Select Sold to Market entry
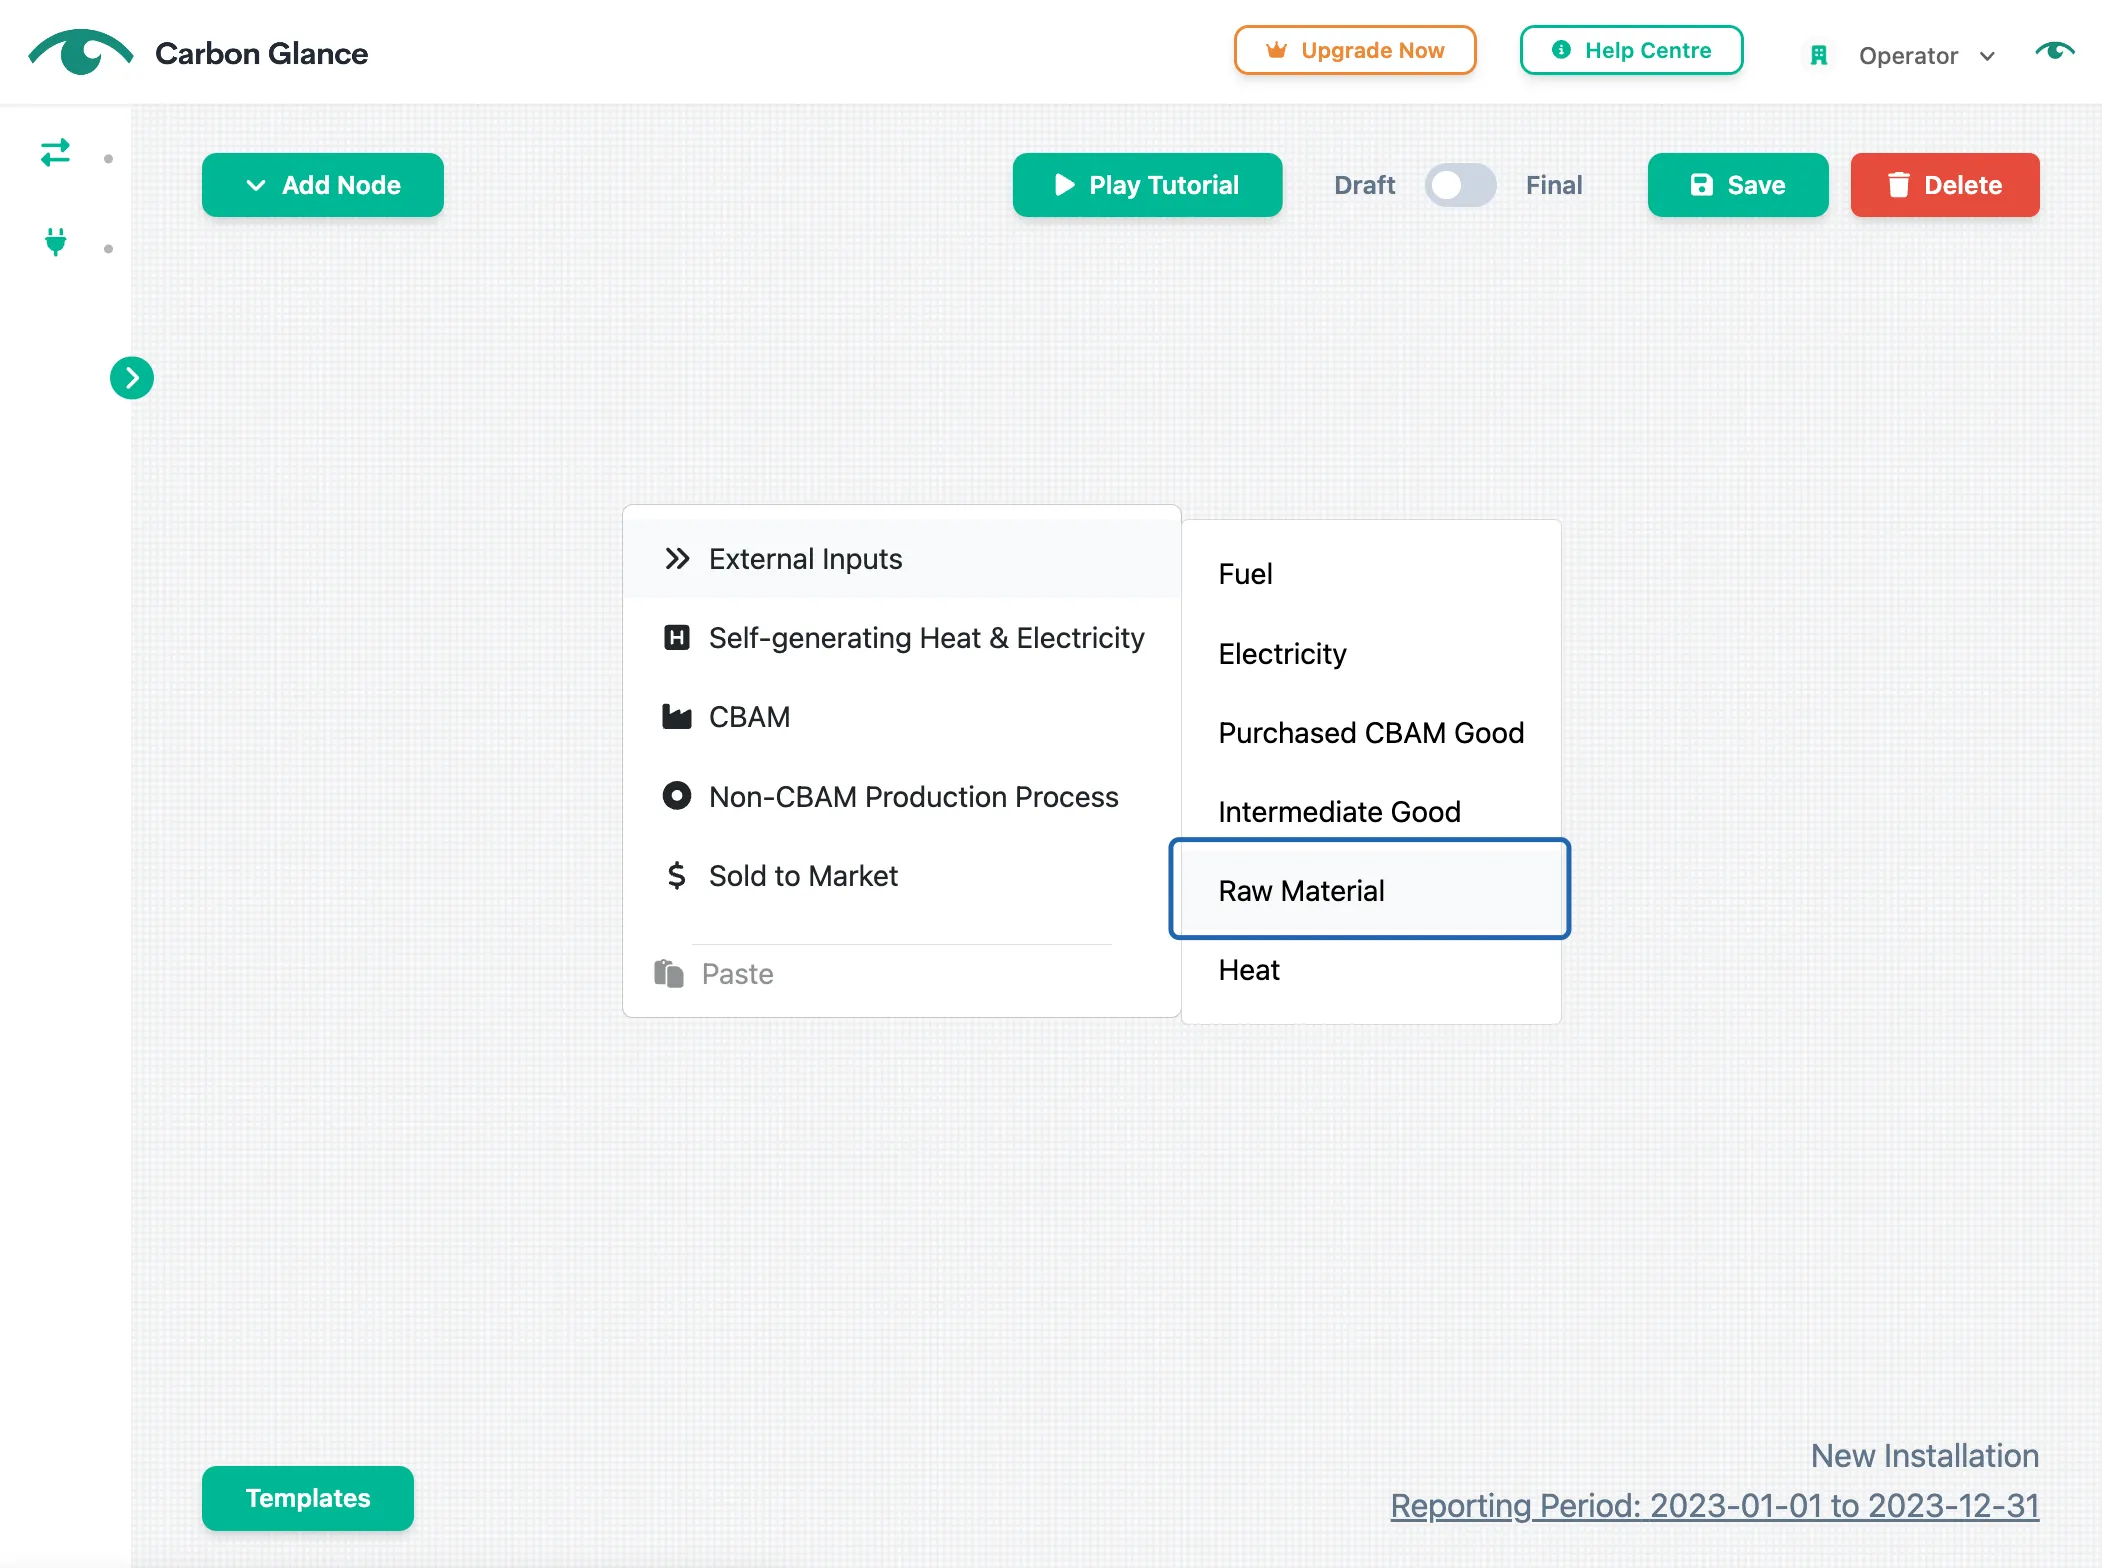The height and width of the screenshot is (1568, 2102). click(902, 876)
